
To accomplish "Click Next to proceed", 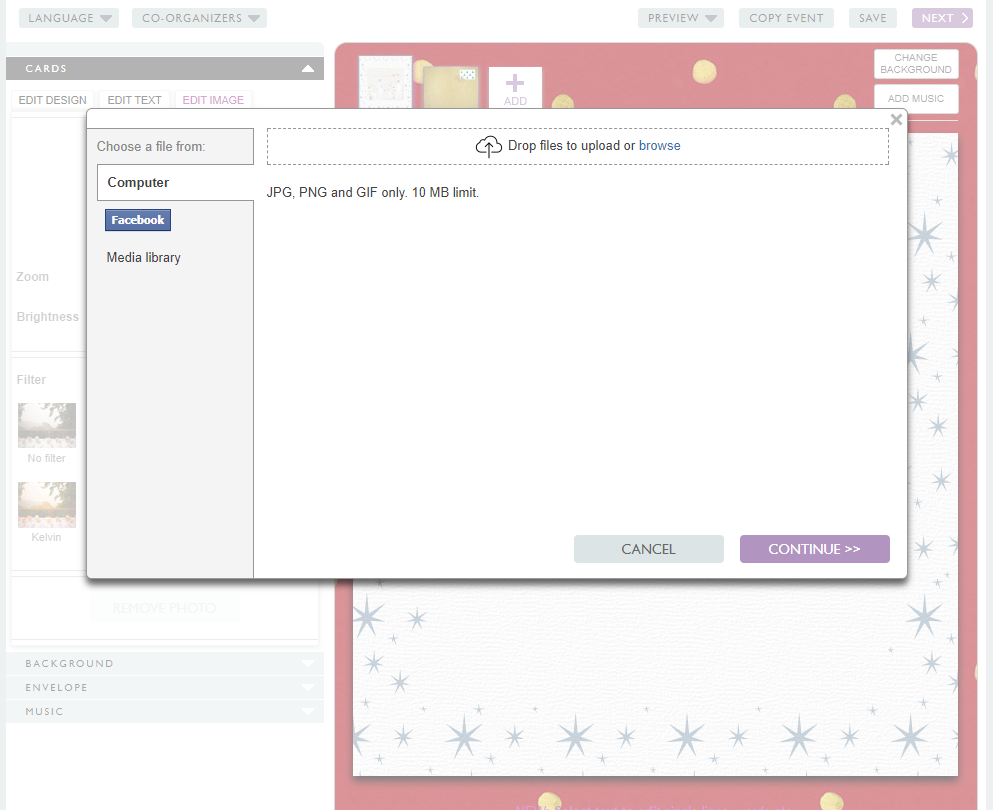I will click(x=941, y=18).
